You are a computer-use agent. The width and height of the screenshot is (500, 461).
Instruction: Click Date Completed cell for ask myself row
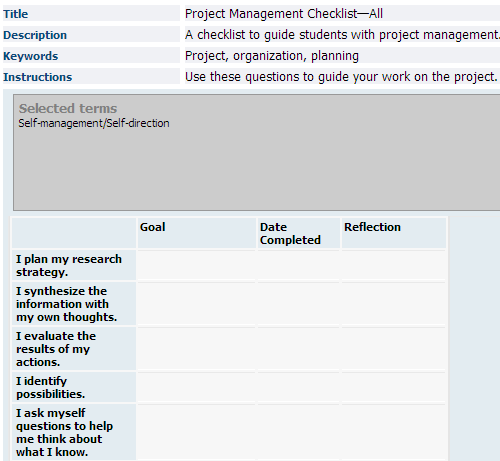tap(298, 432)
